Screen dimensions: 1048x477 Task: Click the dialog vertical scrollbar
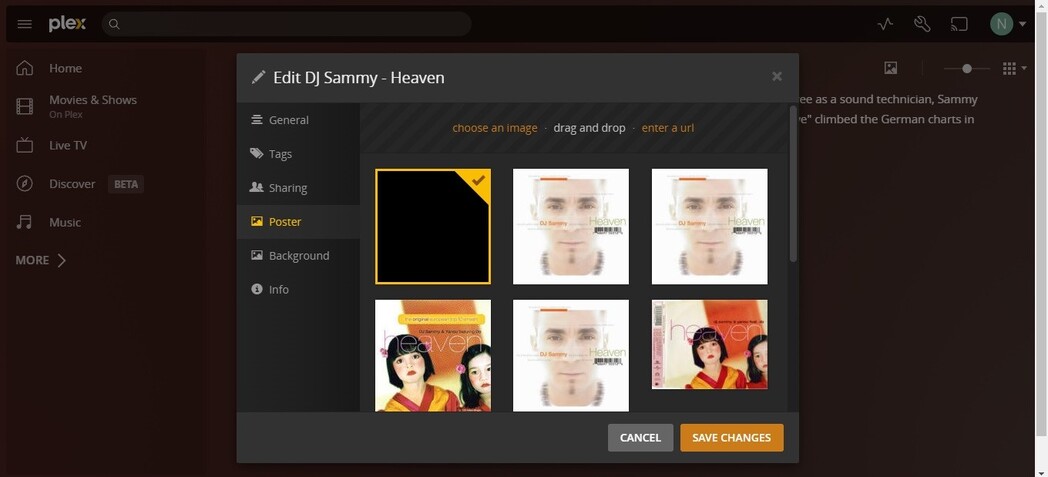click(793, 184)
